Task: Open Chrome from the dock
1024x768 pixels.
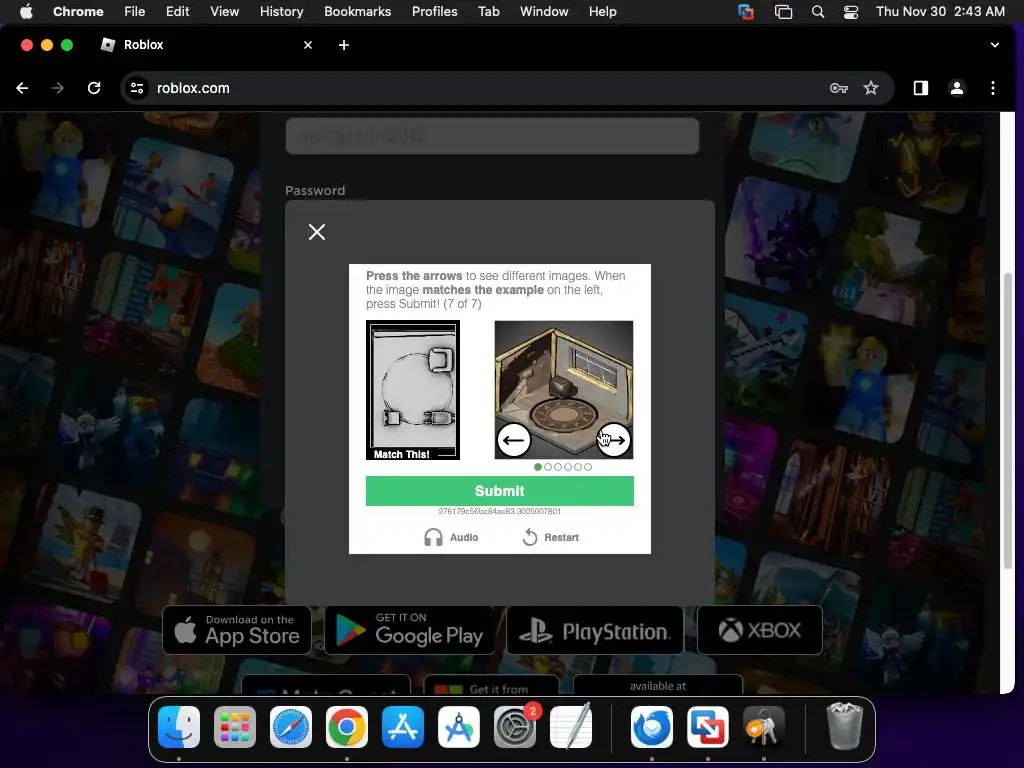Action: (347, 727)
